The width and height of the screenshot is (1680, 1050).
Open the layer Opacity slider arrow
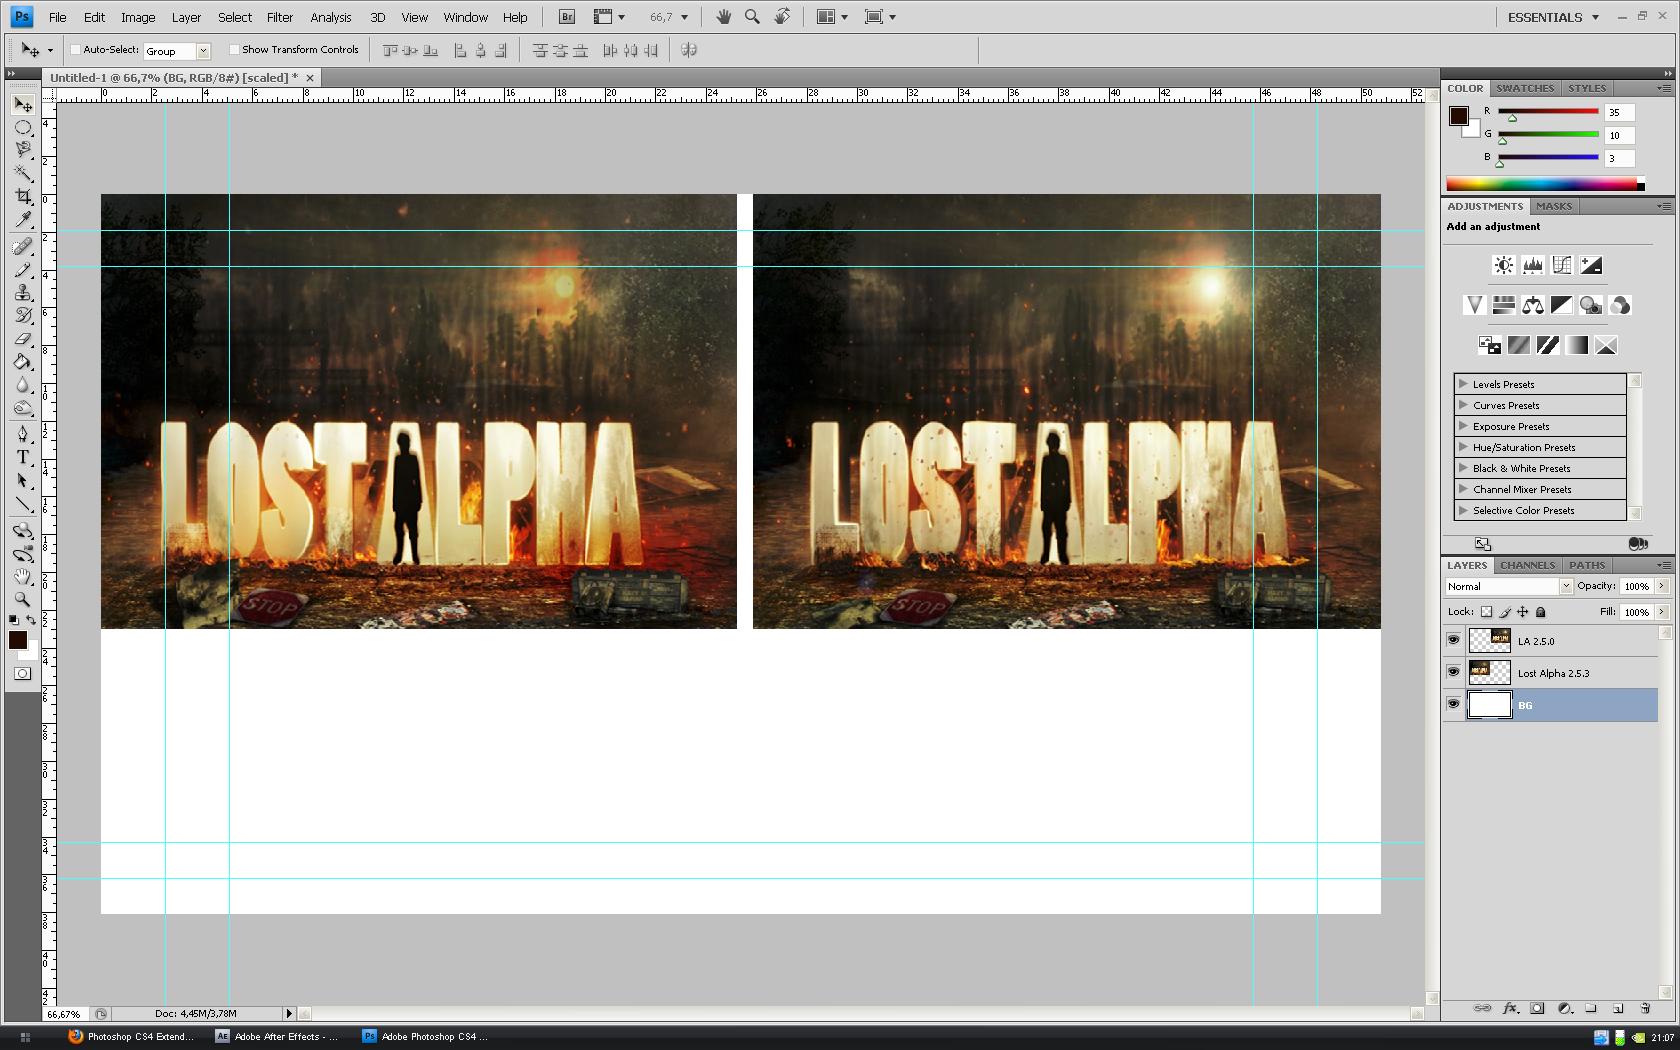1662,586
